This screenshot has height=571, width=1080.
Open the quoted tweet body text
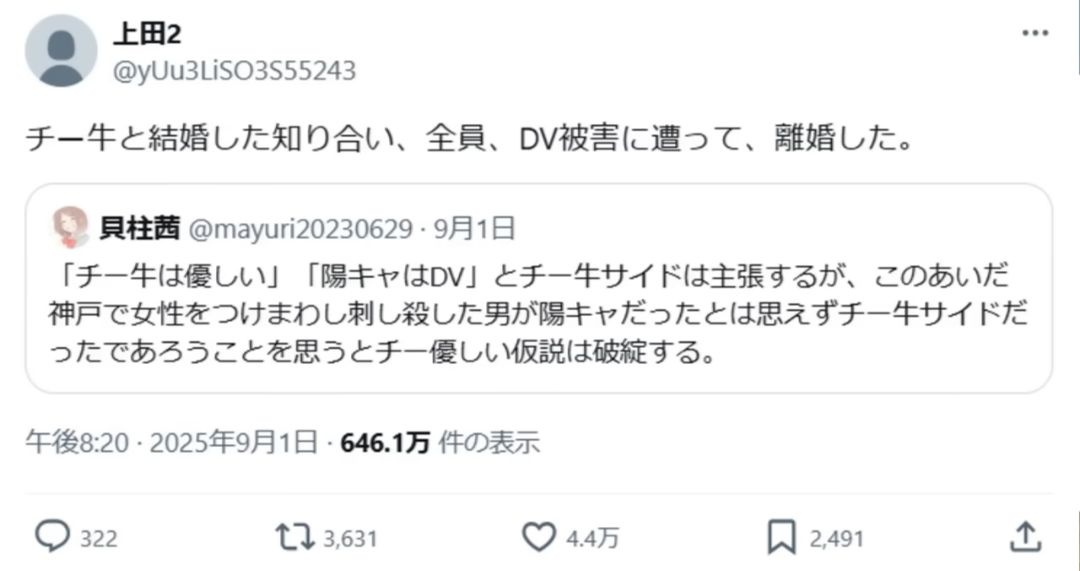pyautogui.click(x=538, y=314)
